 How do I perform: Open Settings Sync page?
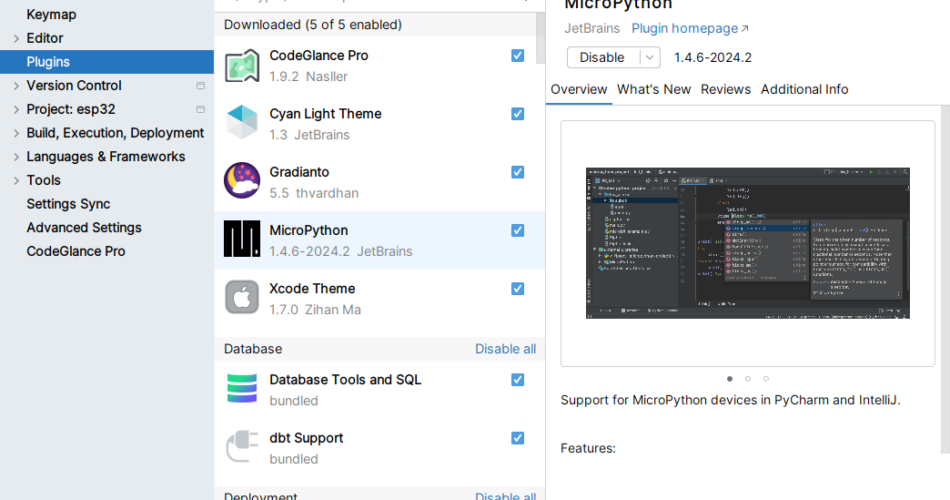[68, 204]
